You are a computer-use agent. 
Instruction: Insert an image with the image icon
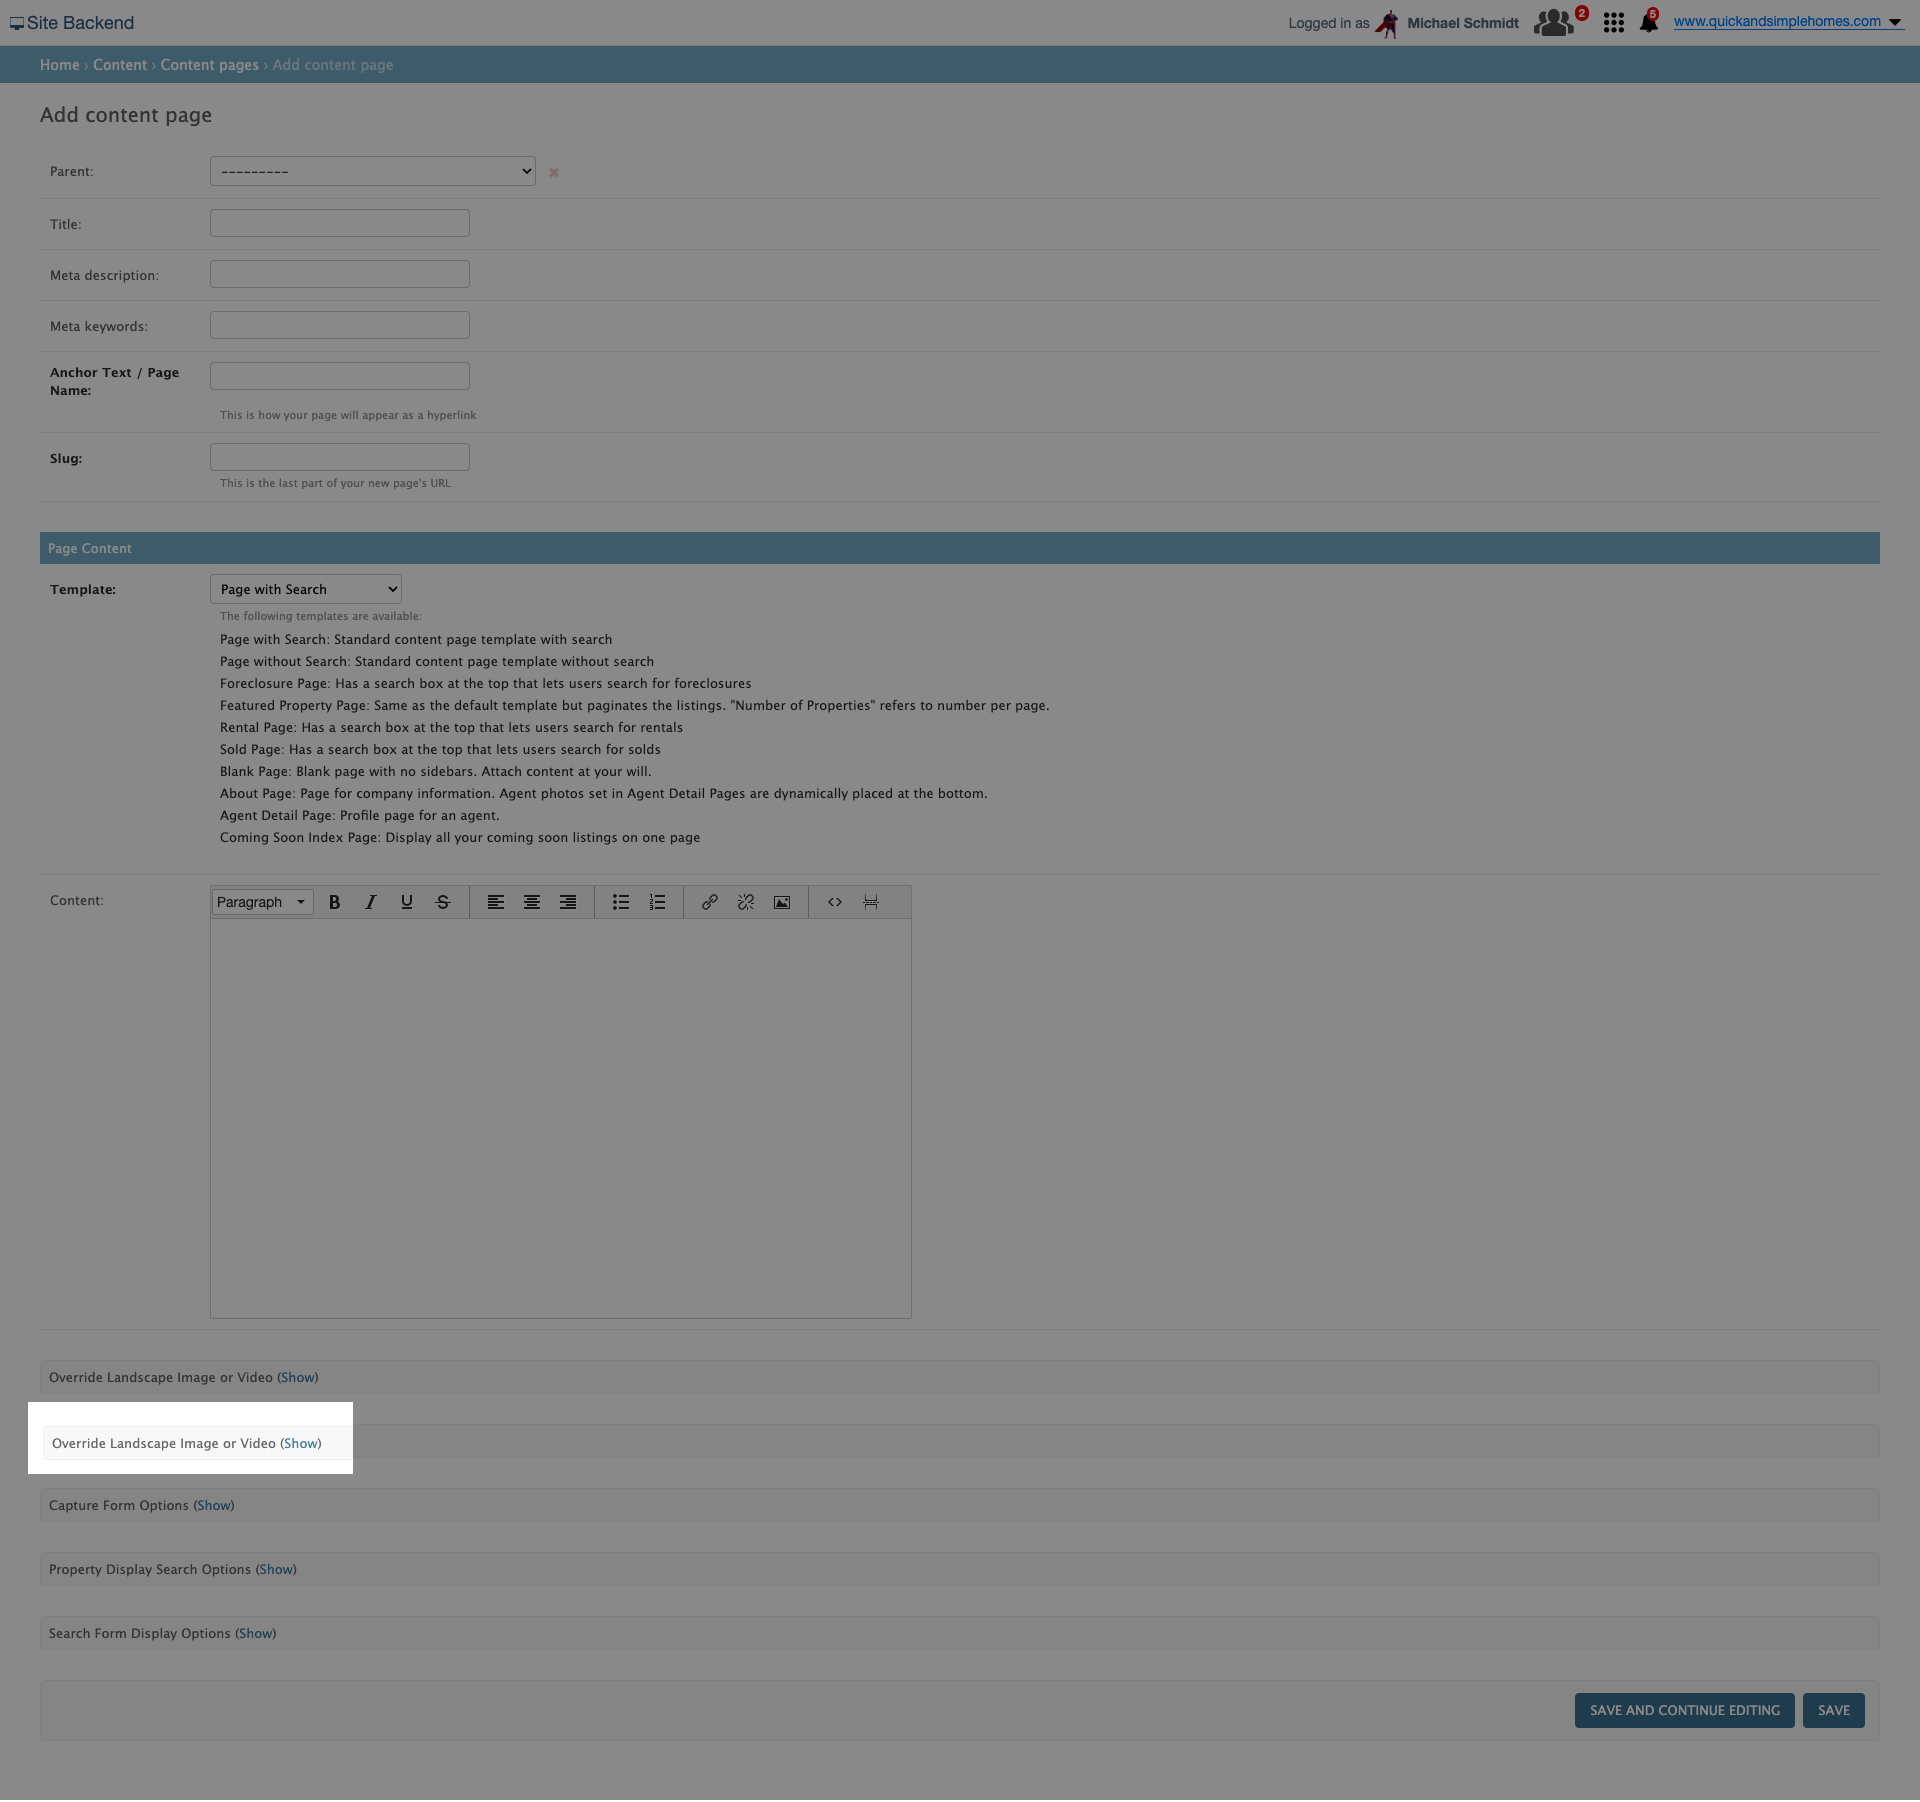point(782,902)
